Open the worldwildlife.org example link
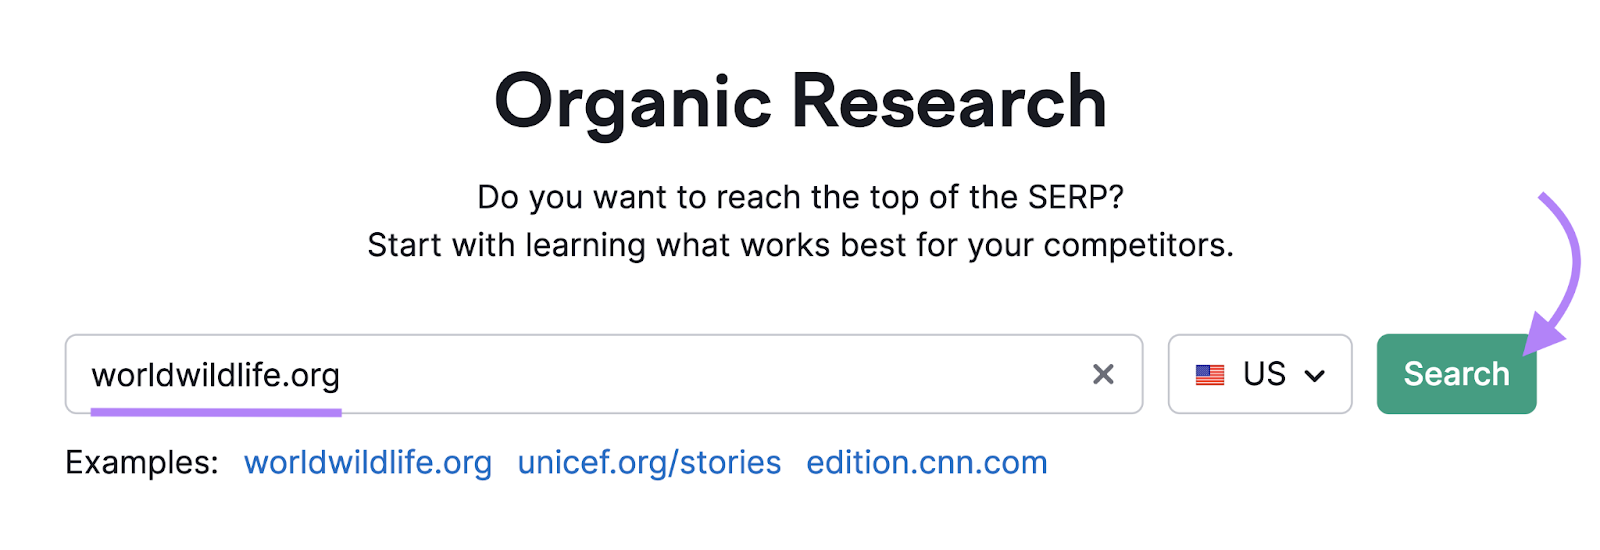 click(368, 463)
